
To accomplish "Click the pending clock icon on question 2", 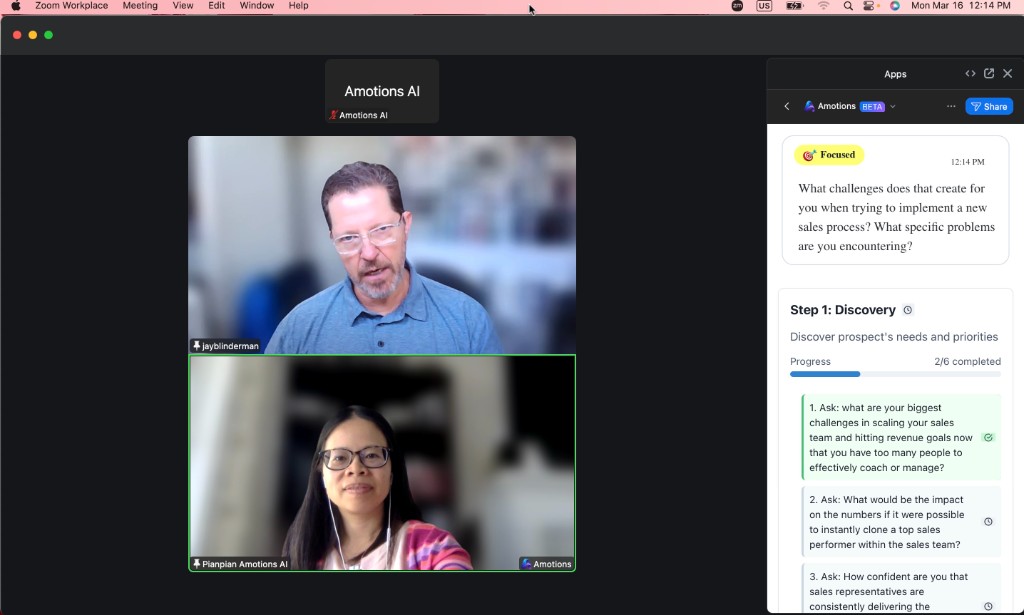I will pyautogui.click(x=988, y=522).
